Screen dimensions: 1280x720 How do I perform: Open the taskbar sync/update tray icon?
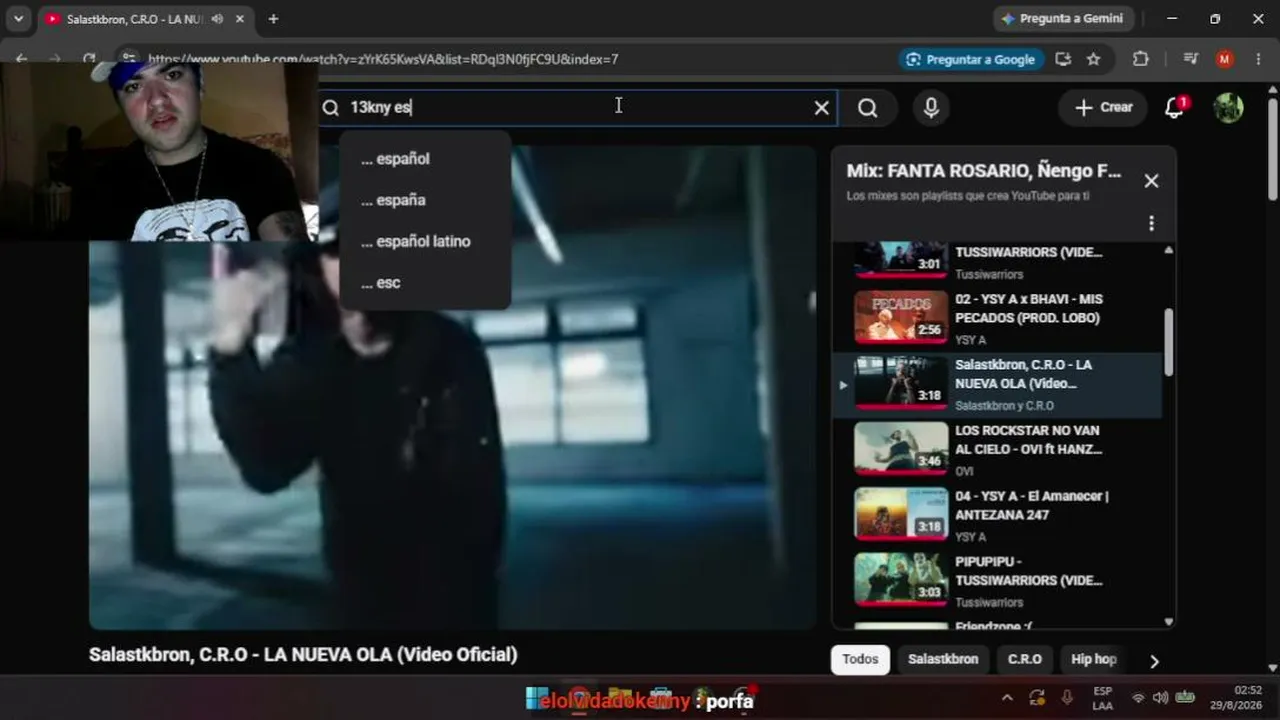tap(1037, 698)
